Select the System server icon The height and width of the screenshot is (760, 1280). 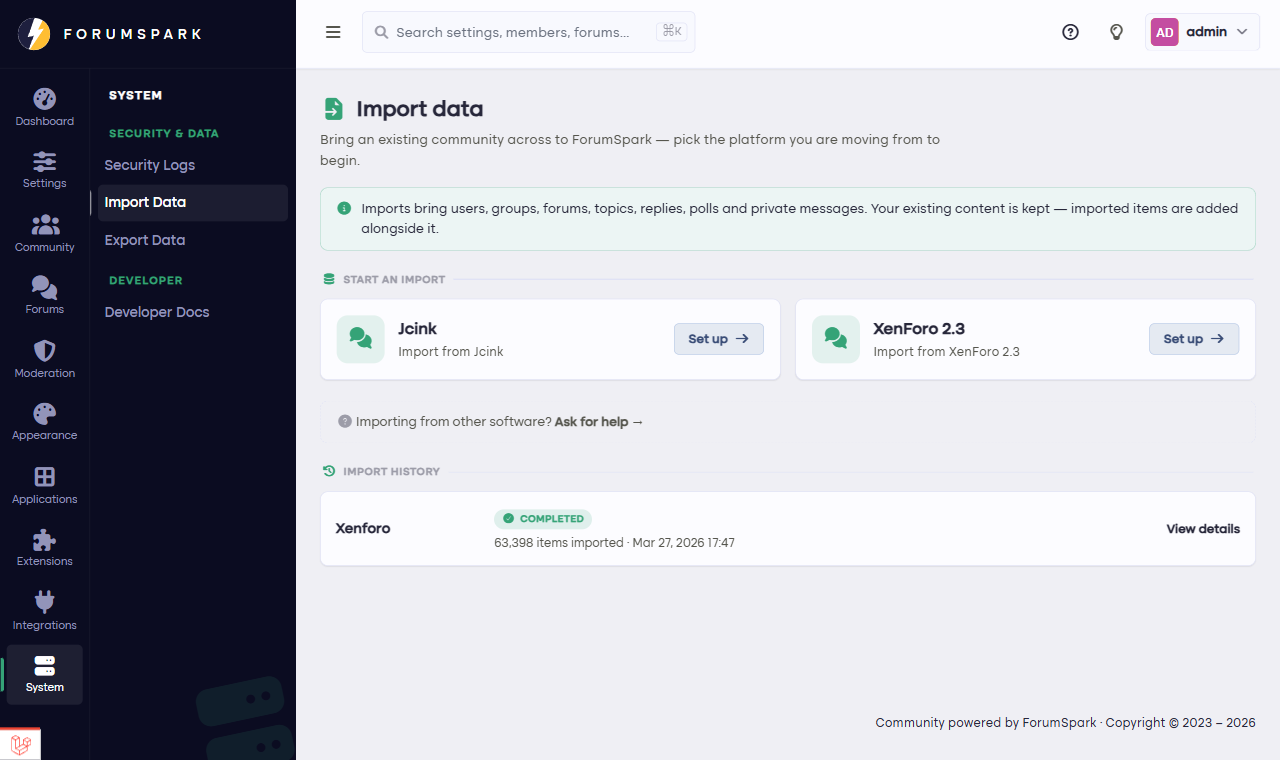(44, 666)
